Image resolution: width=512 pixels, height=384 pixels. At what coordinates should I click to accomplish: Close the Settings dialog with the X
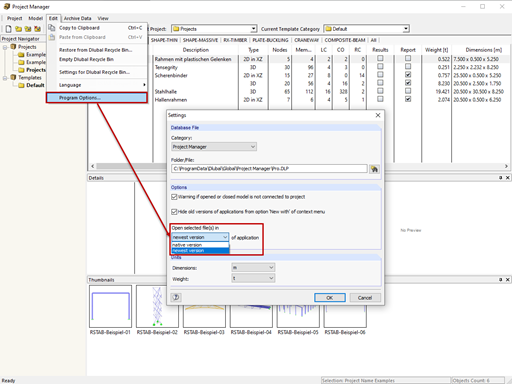click(x=378, y=115)
